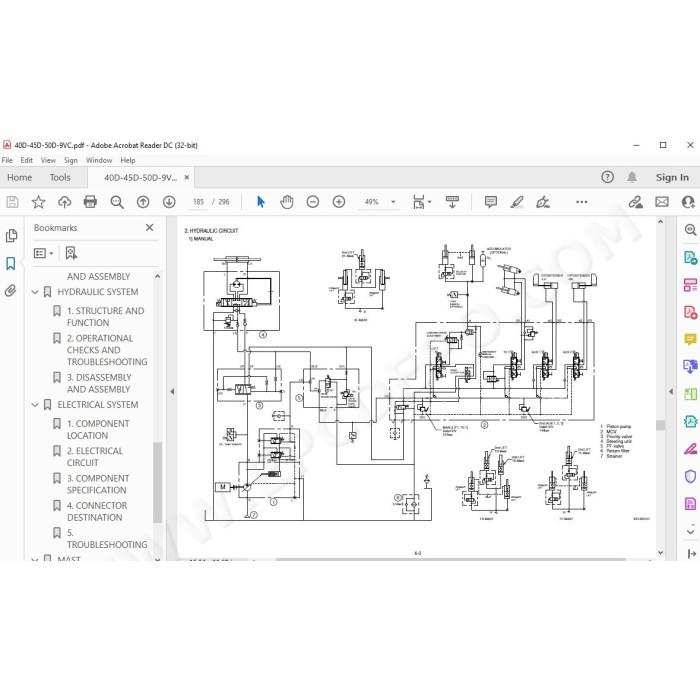This screenshot has height=700, width=700.
Task: Open bookmark 1. COMPONENT LOCATION
Action: pos(98,429)
